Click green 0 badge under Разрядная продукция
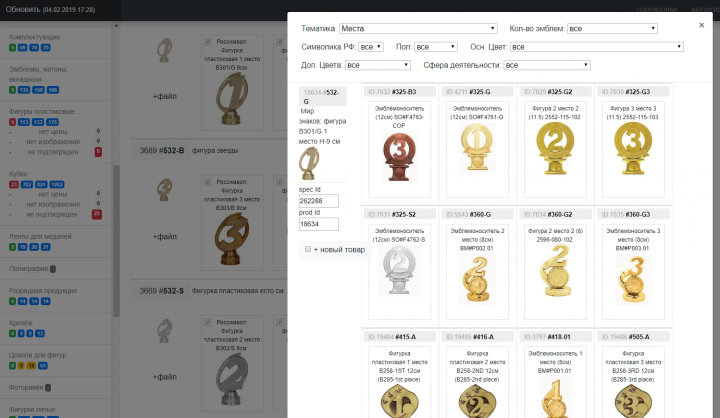Viewport: 720px width, 418px height. pyautogui.click(x=12, y=301)
